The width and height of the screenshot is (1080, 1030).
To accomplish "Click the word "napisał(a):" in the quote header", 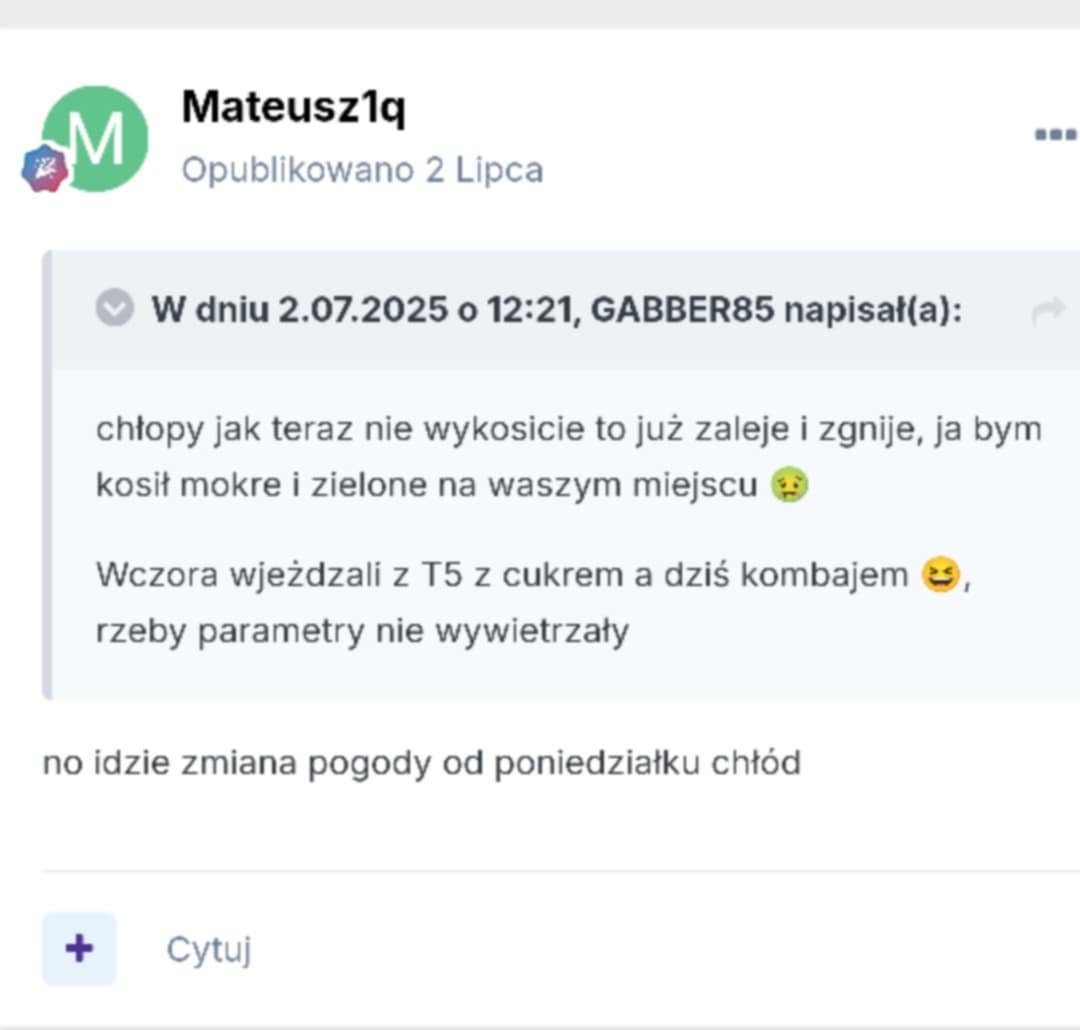I will 872,310.
